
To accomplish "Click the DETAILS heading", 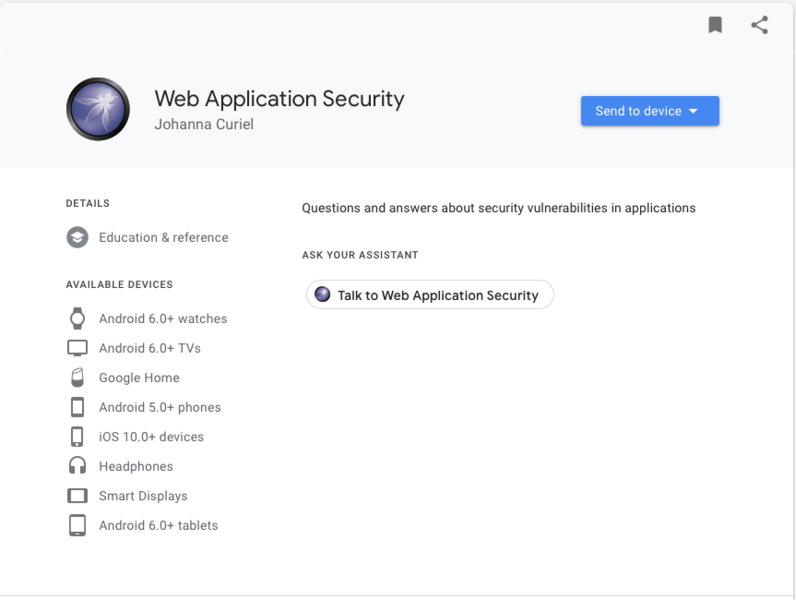I will pos(88,203).
